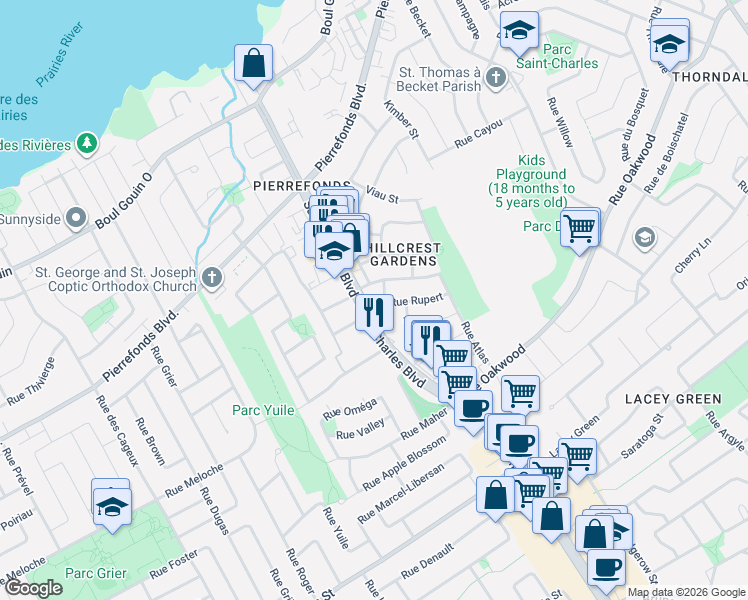The width and height of the screenshot is (748, 600).
Task: Click the Rue Marcel-Libersan street label
Action: (x=401, y=493)
